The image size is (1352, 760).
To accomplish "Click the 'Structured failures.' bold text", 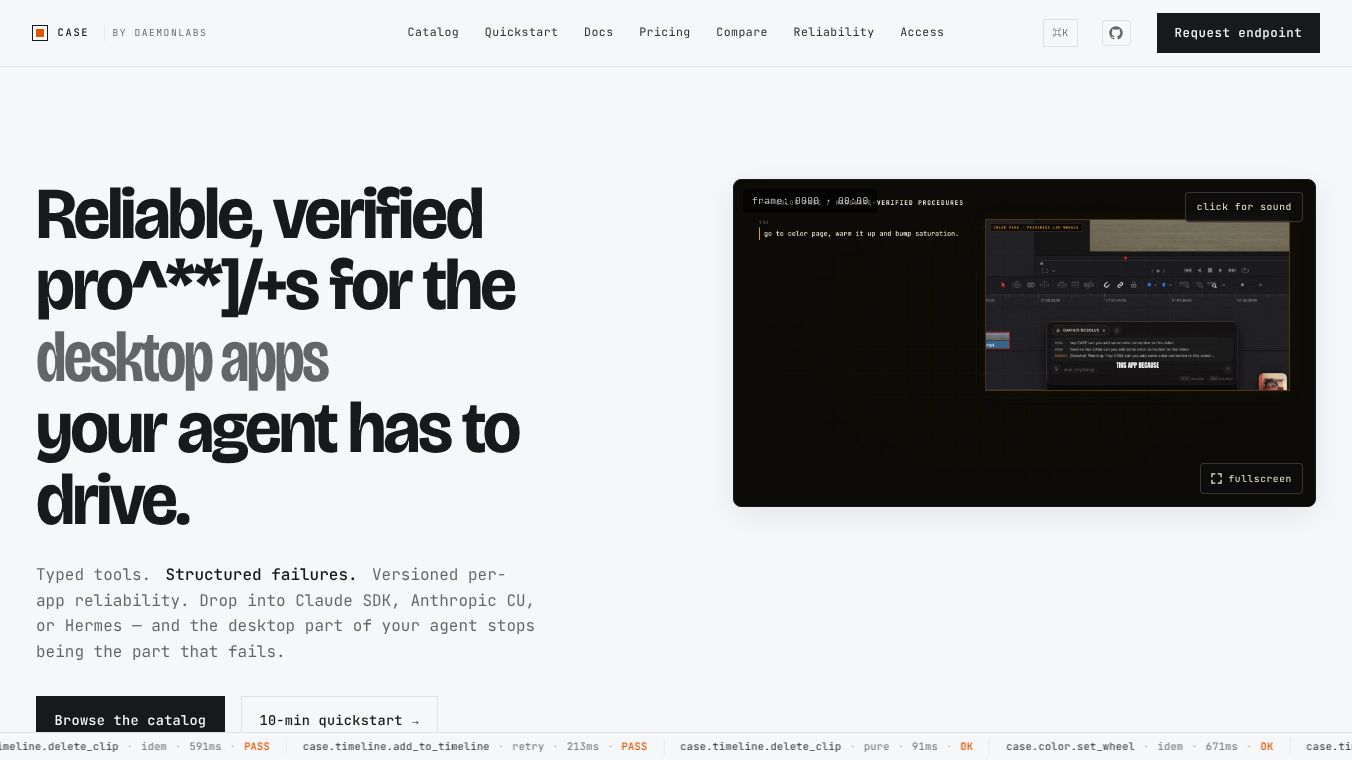I will pos(261,575).
